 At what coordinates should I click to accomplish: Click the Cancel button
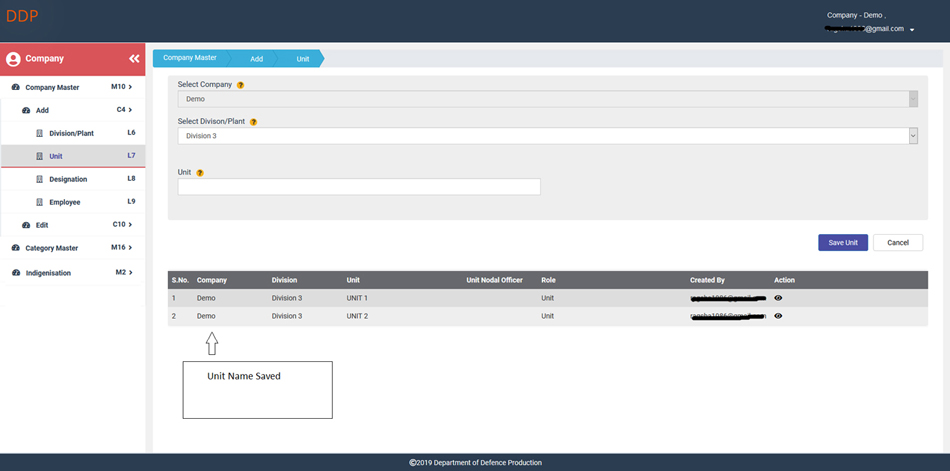coord(897,242)
